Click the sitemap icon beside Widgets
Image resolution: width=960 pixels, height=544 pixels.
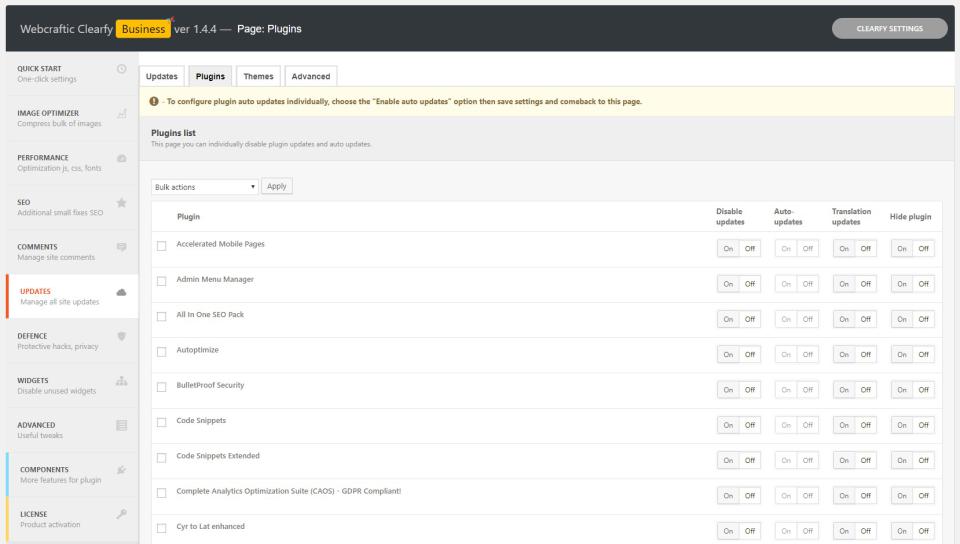click(x=121, y=380)
